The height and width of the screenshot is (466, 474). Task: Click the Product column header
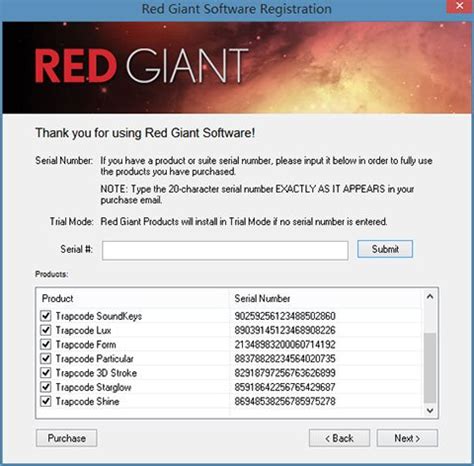pyautogui.click(x=133, y=298)
